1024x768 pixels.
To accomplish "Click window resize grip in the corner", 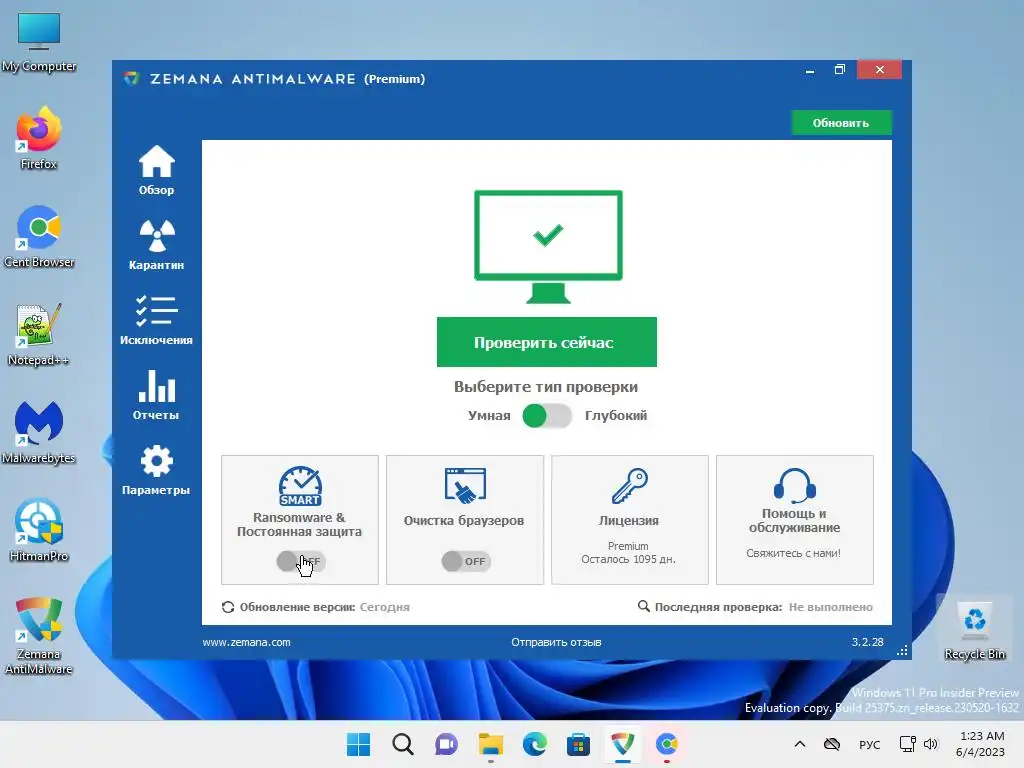I will point(903,650).
